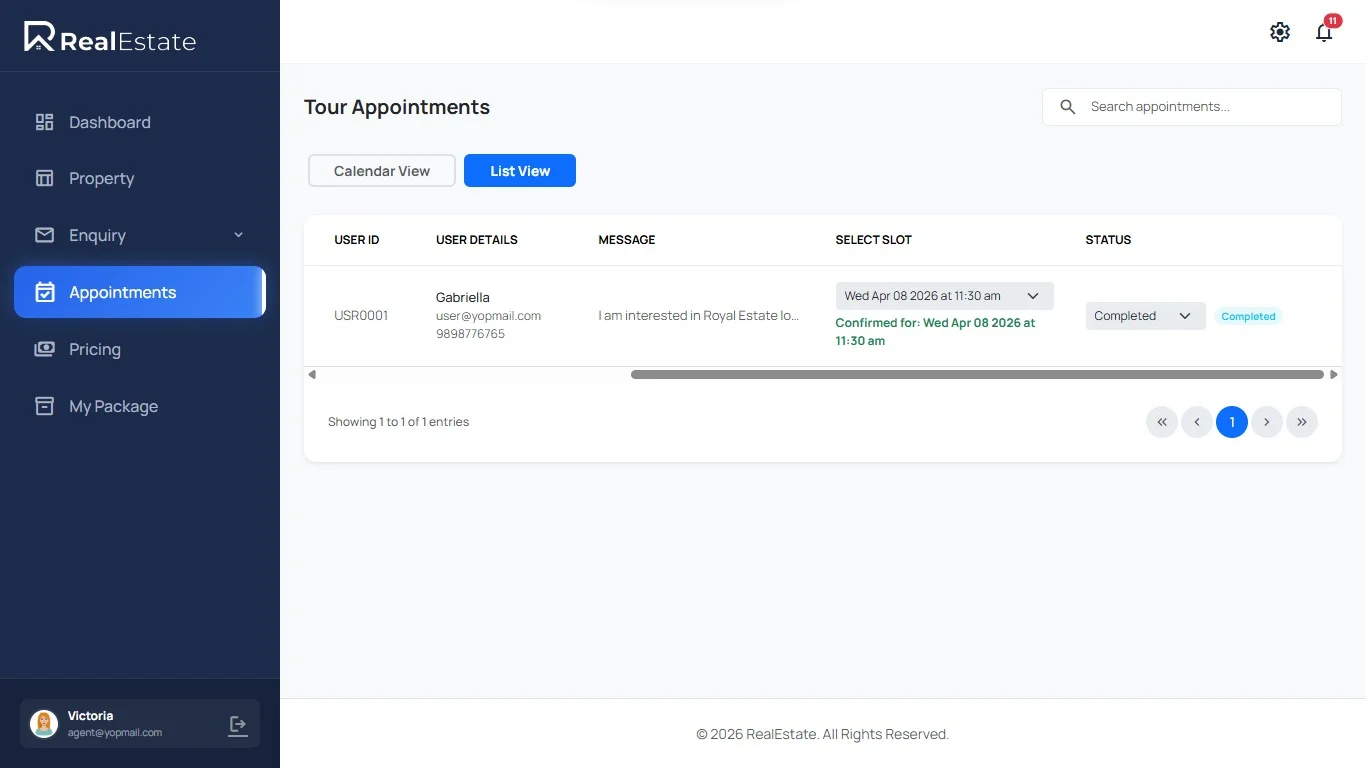Open settings via the gear icon
Image resolution: width=1366 pixels, height=768 pixels.
point(1279,32)
